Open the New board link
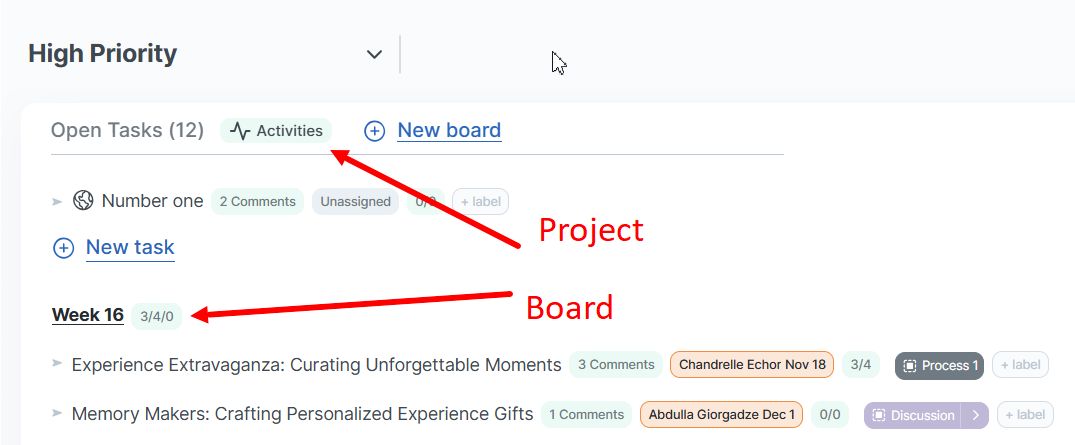 449,130
